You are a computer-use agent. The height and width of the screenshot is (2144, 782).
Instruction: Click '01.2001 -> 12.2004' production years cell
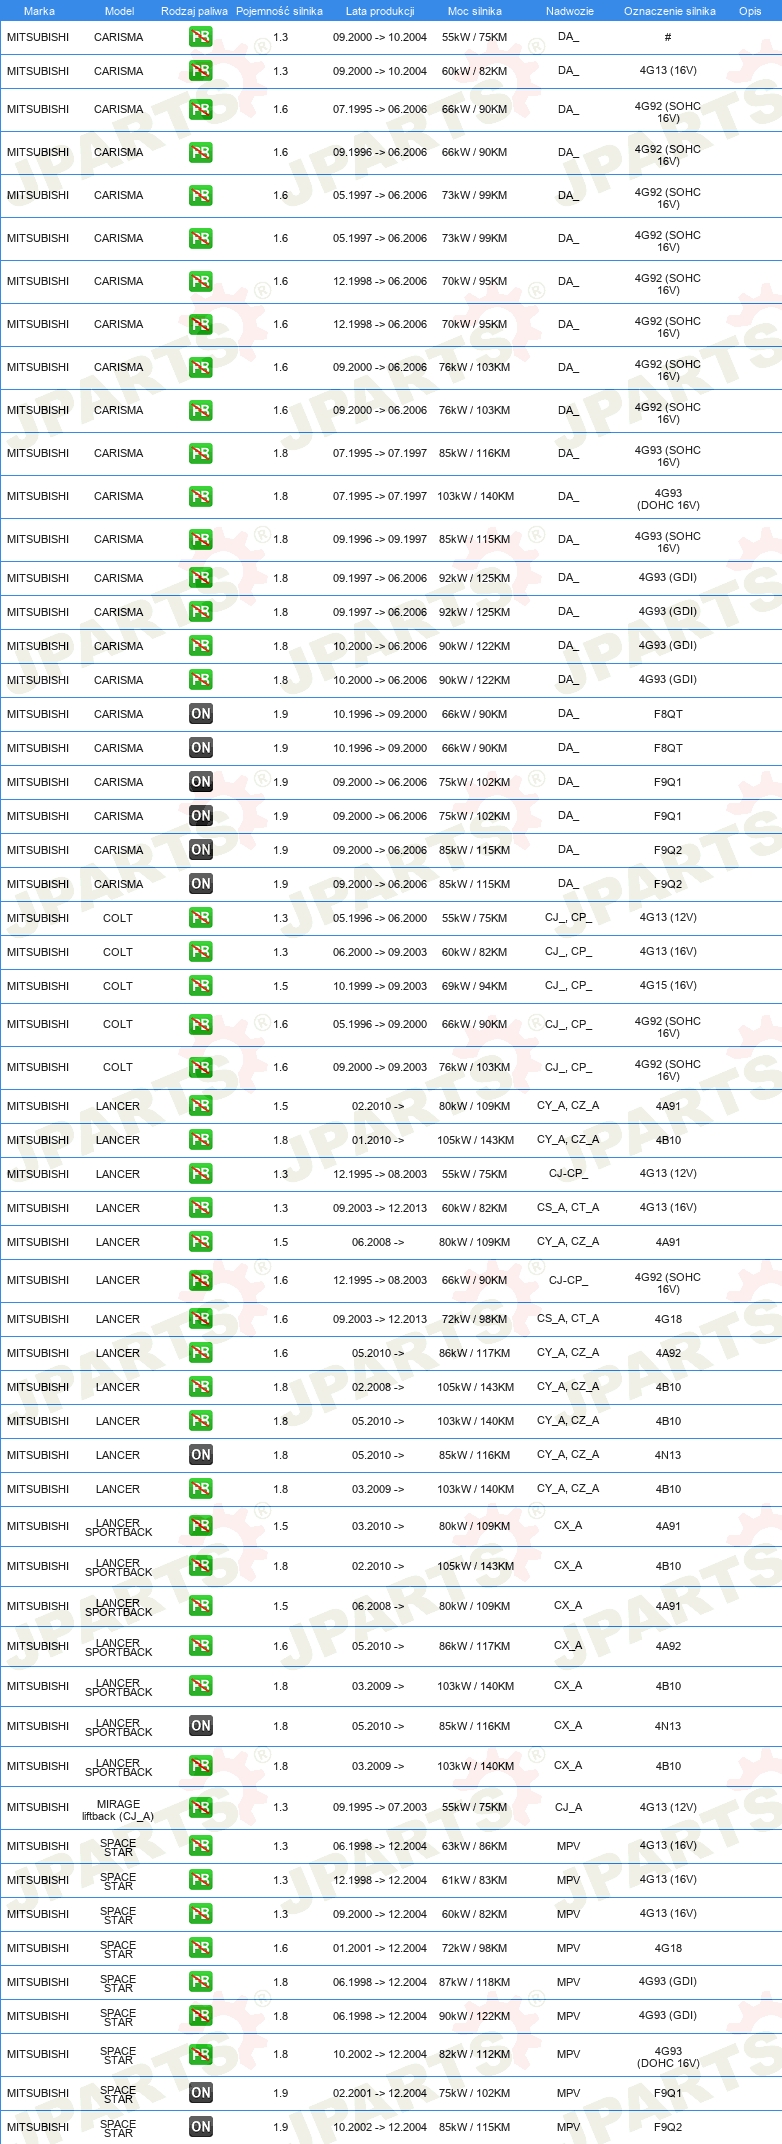coord(380,1948)
